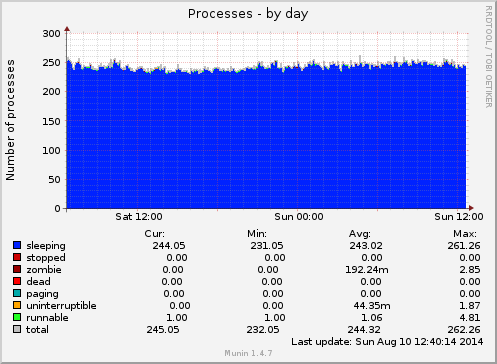The height and width of the screenshot is (364, 497).
Task: Click the 300 y-axis value
Action: click(51, 34)
